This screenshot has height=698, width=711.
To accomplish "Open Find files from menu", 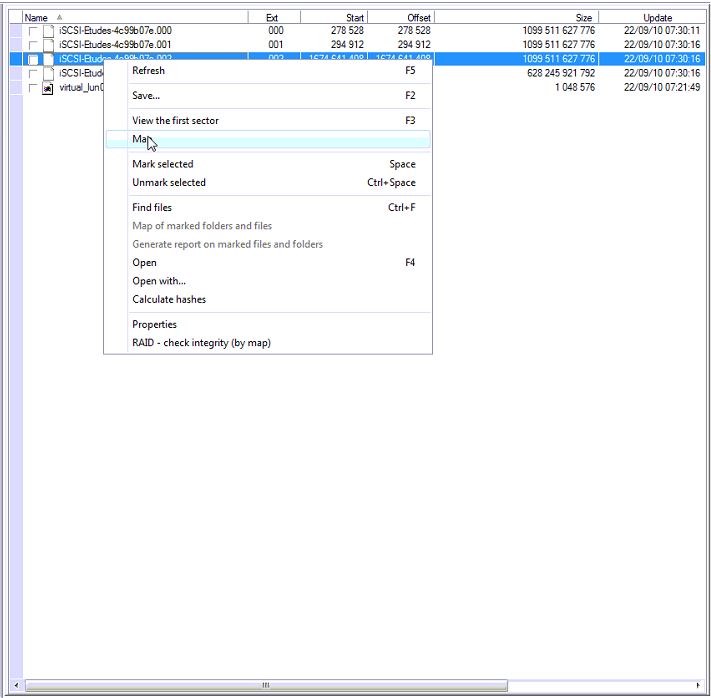I will [268, 208].
